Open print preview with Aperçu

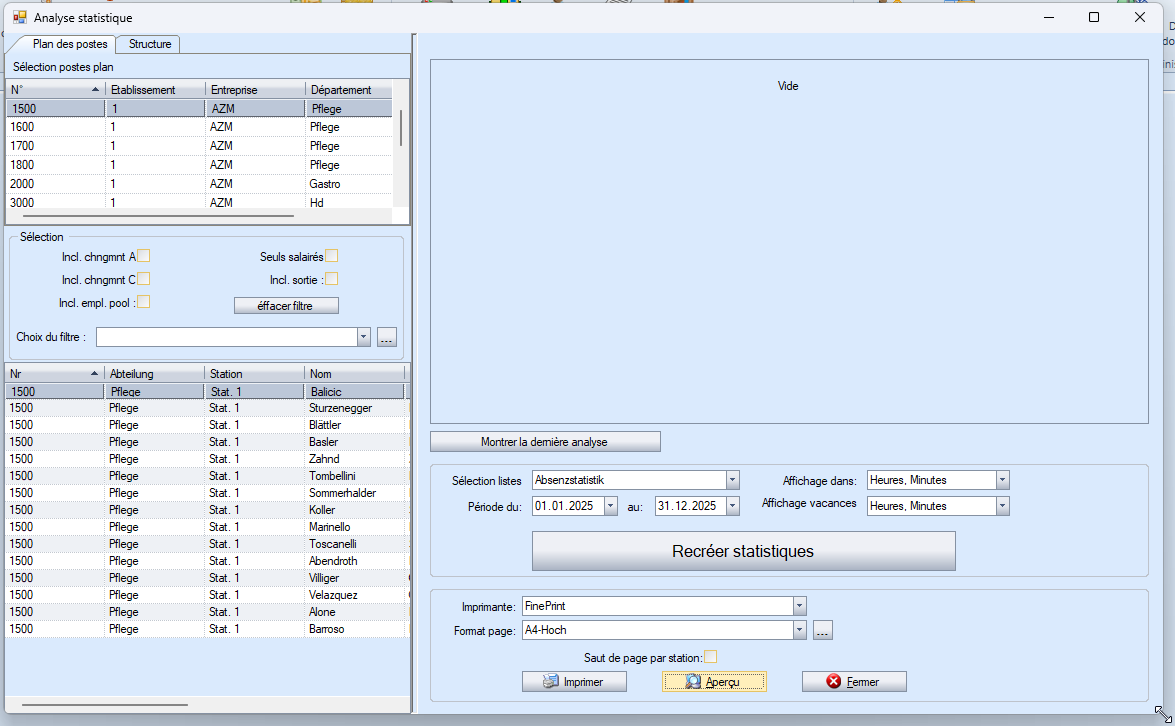(714, 682)
